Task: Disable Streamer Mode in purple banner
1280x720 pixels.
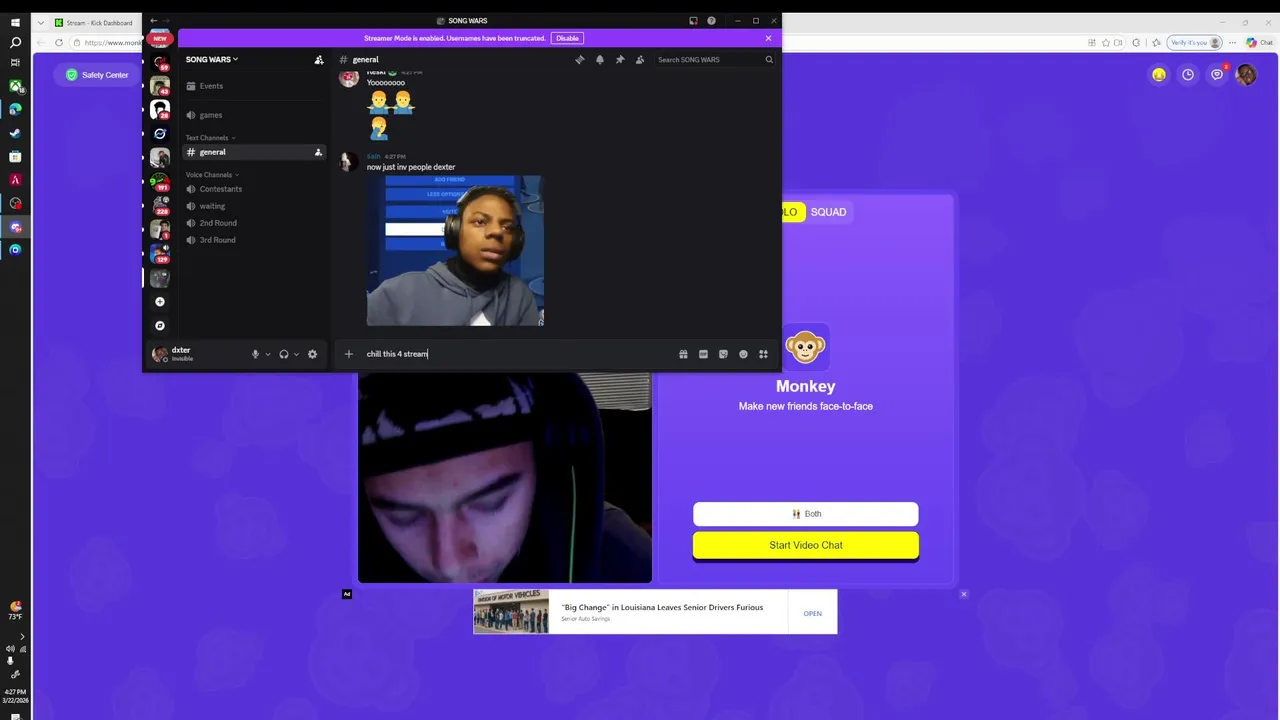Action: click(567, 38)
